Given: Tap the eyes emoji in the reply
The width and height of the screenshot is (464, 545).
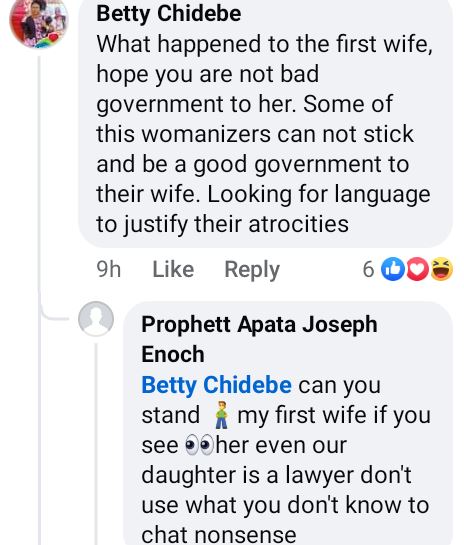Looking at the screenshot, I should (x=199, y=445).
